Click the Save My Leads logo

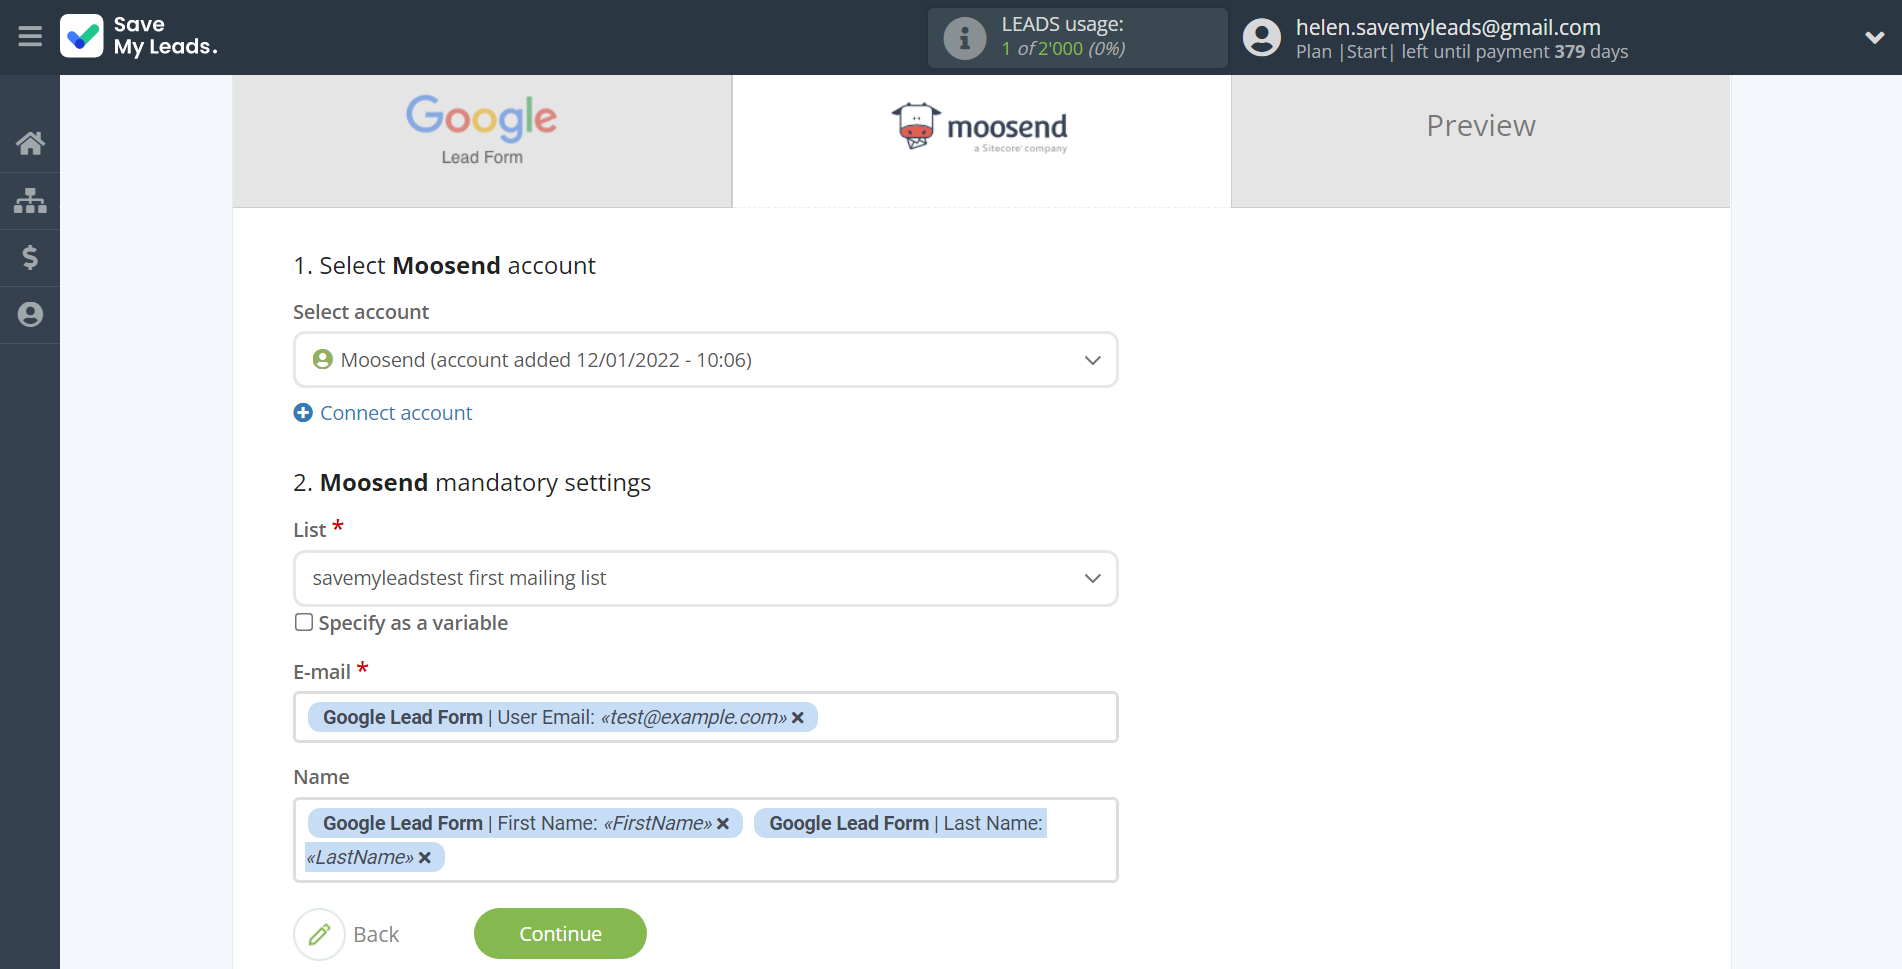point(139,36)
